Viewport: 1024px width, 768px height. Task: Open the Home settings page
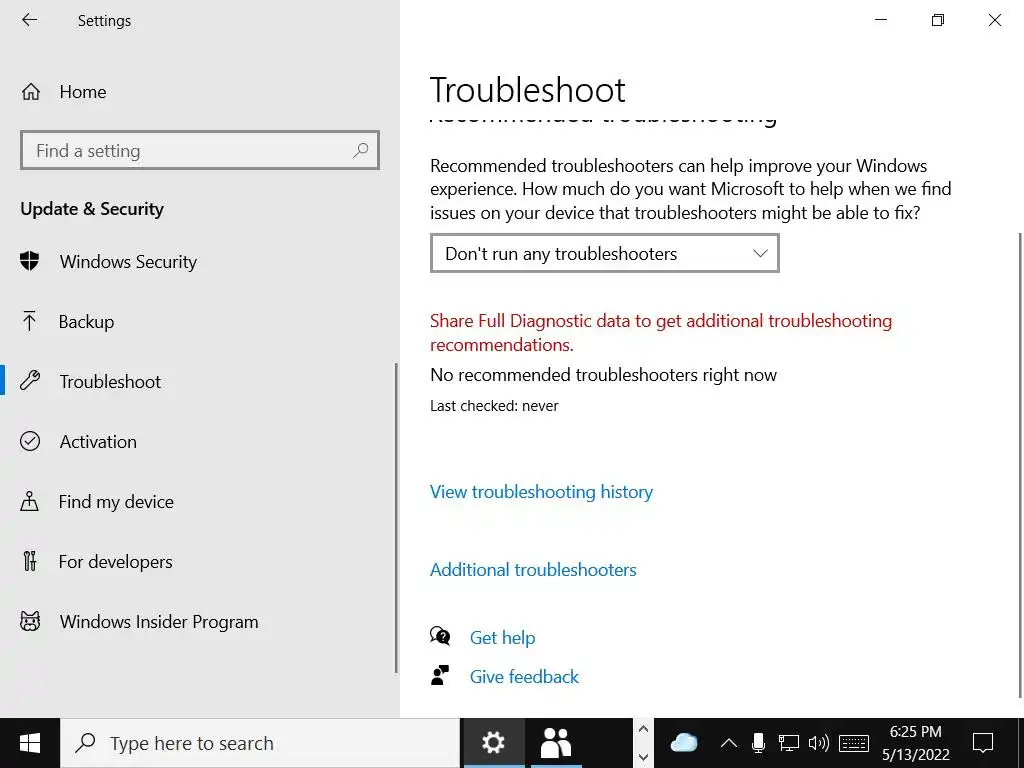coord(83,92)
